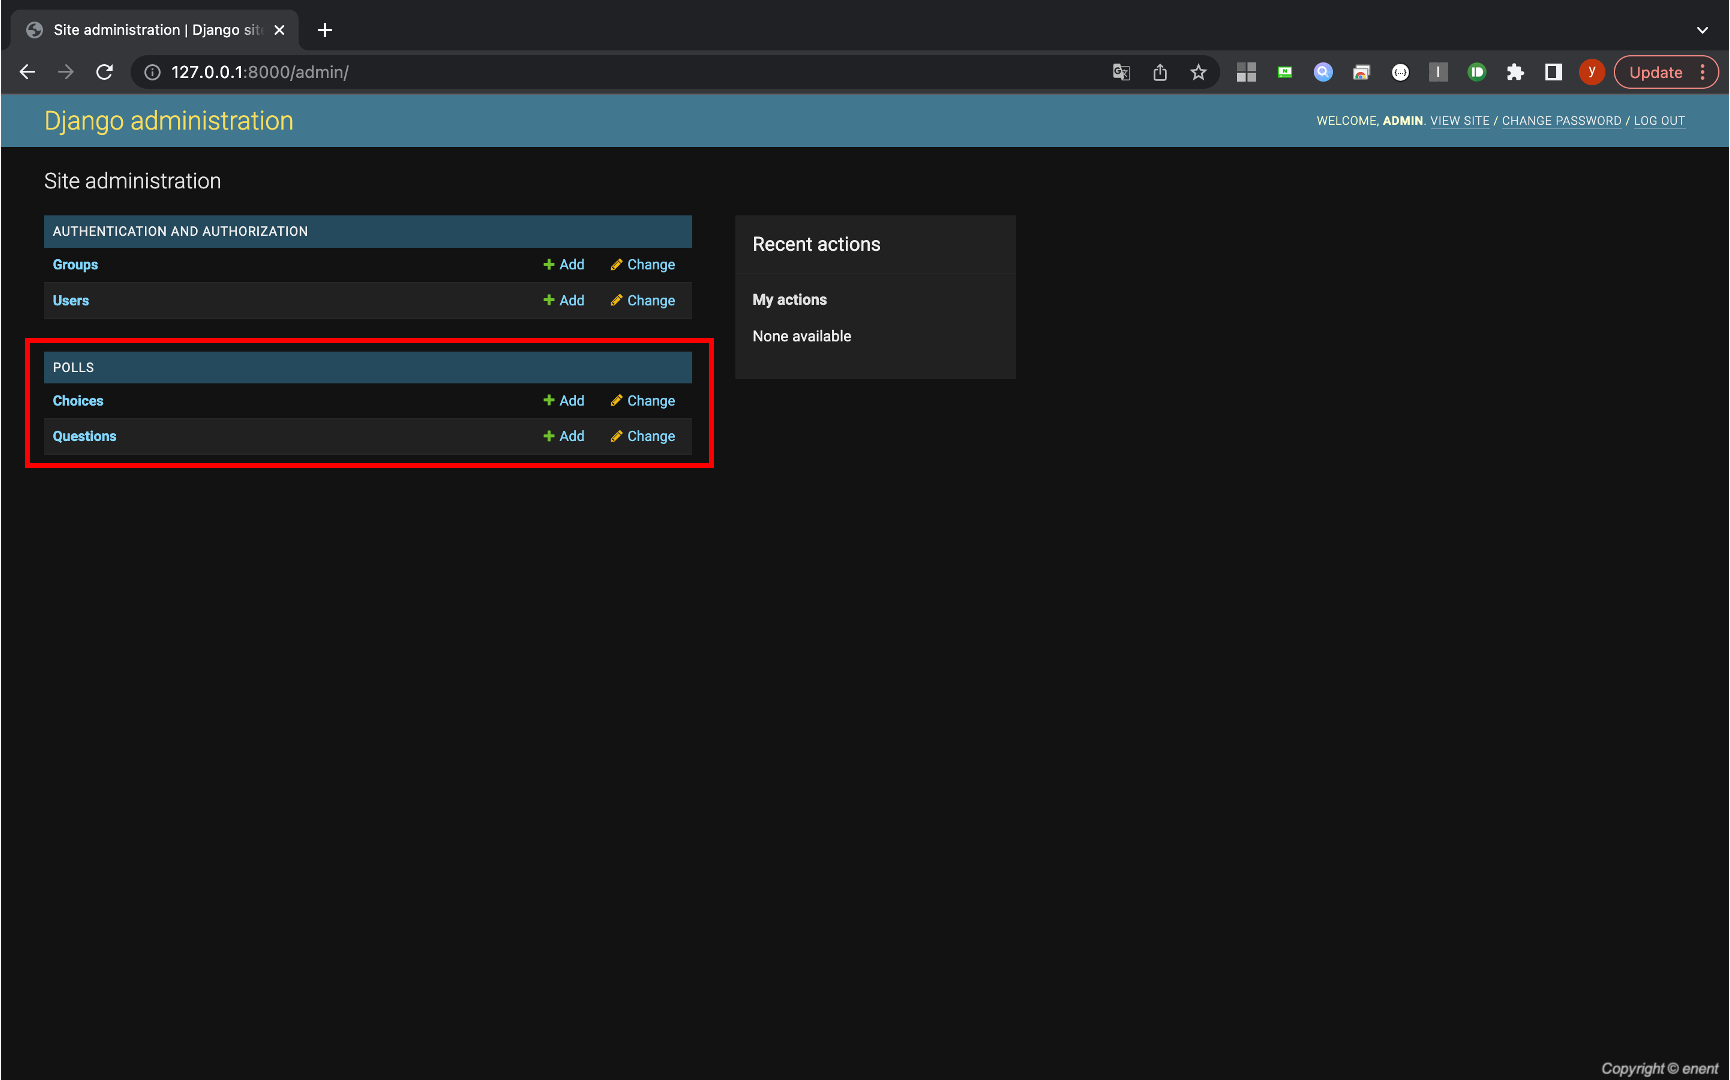Screen dimensions: 1730x1080
Task: Toggle the browser side panel
Action: pos(1553,72)
